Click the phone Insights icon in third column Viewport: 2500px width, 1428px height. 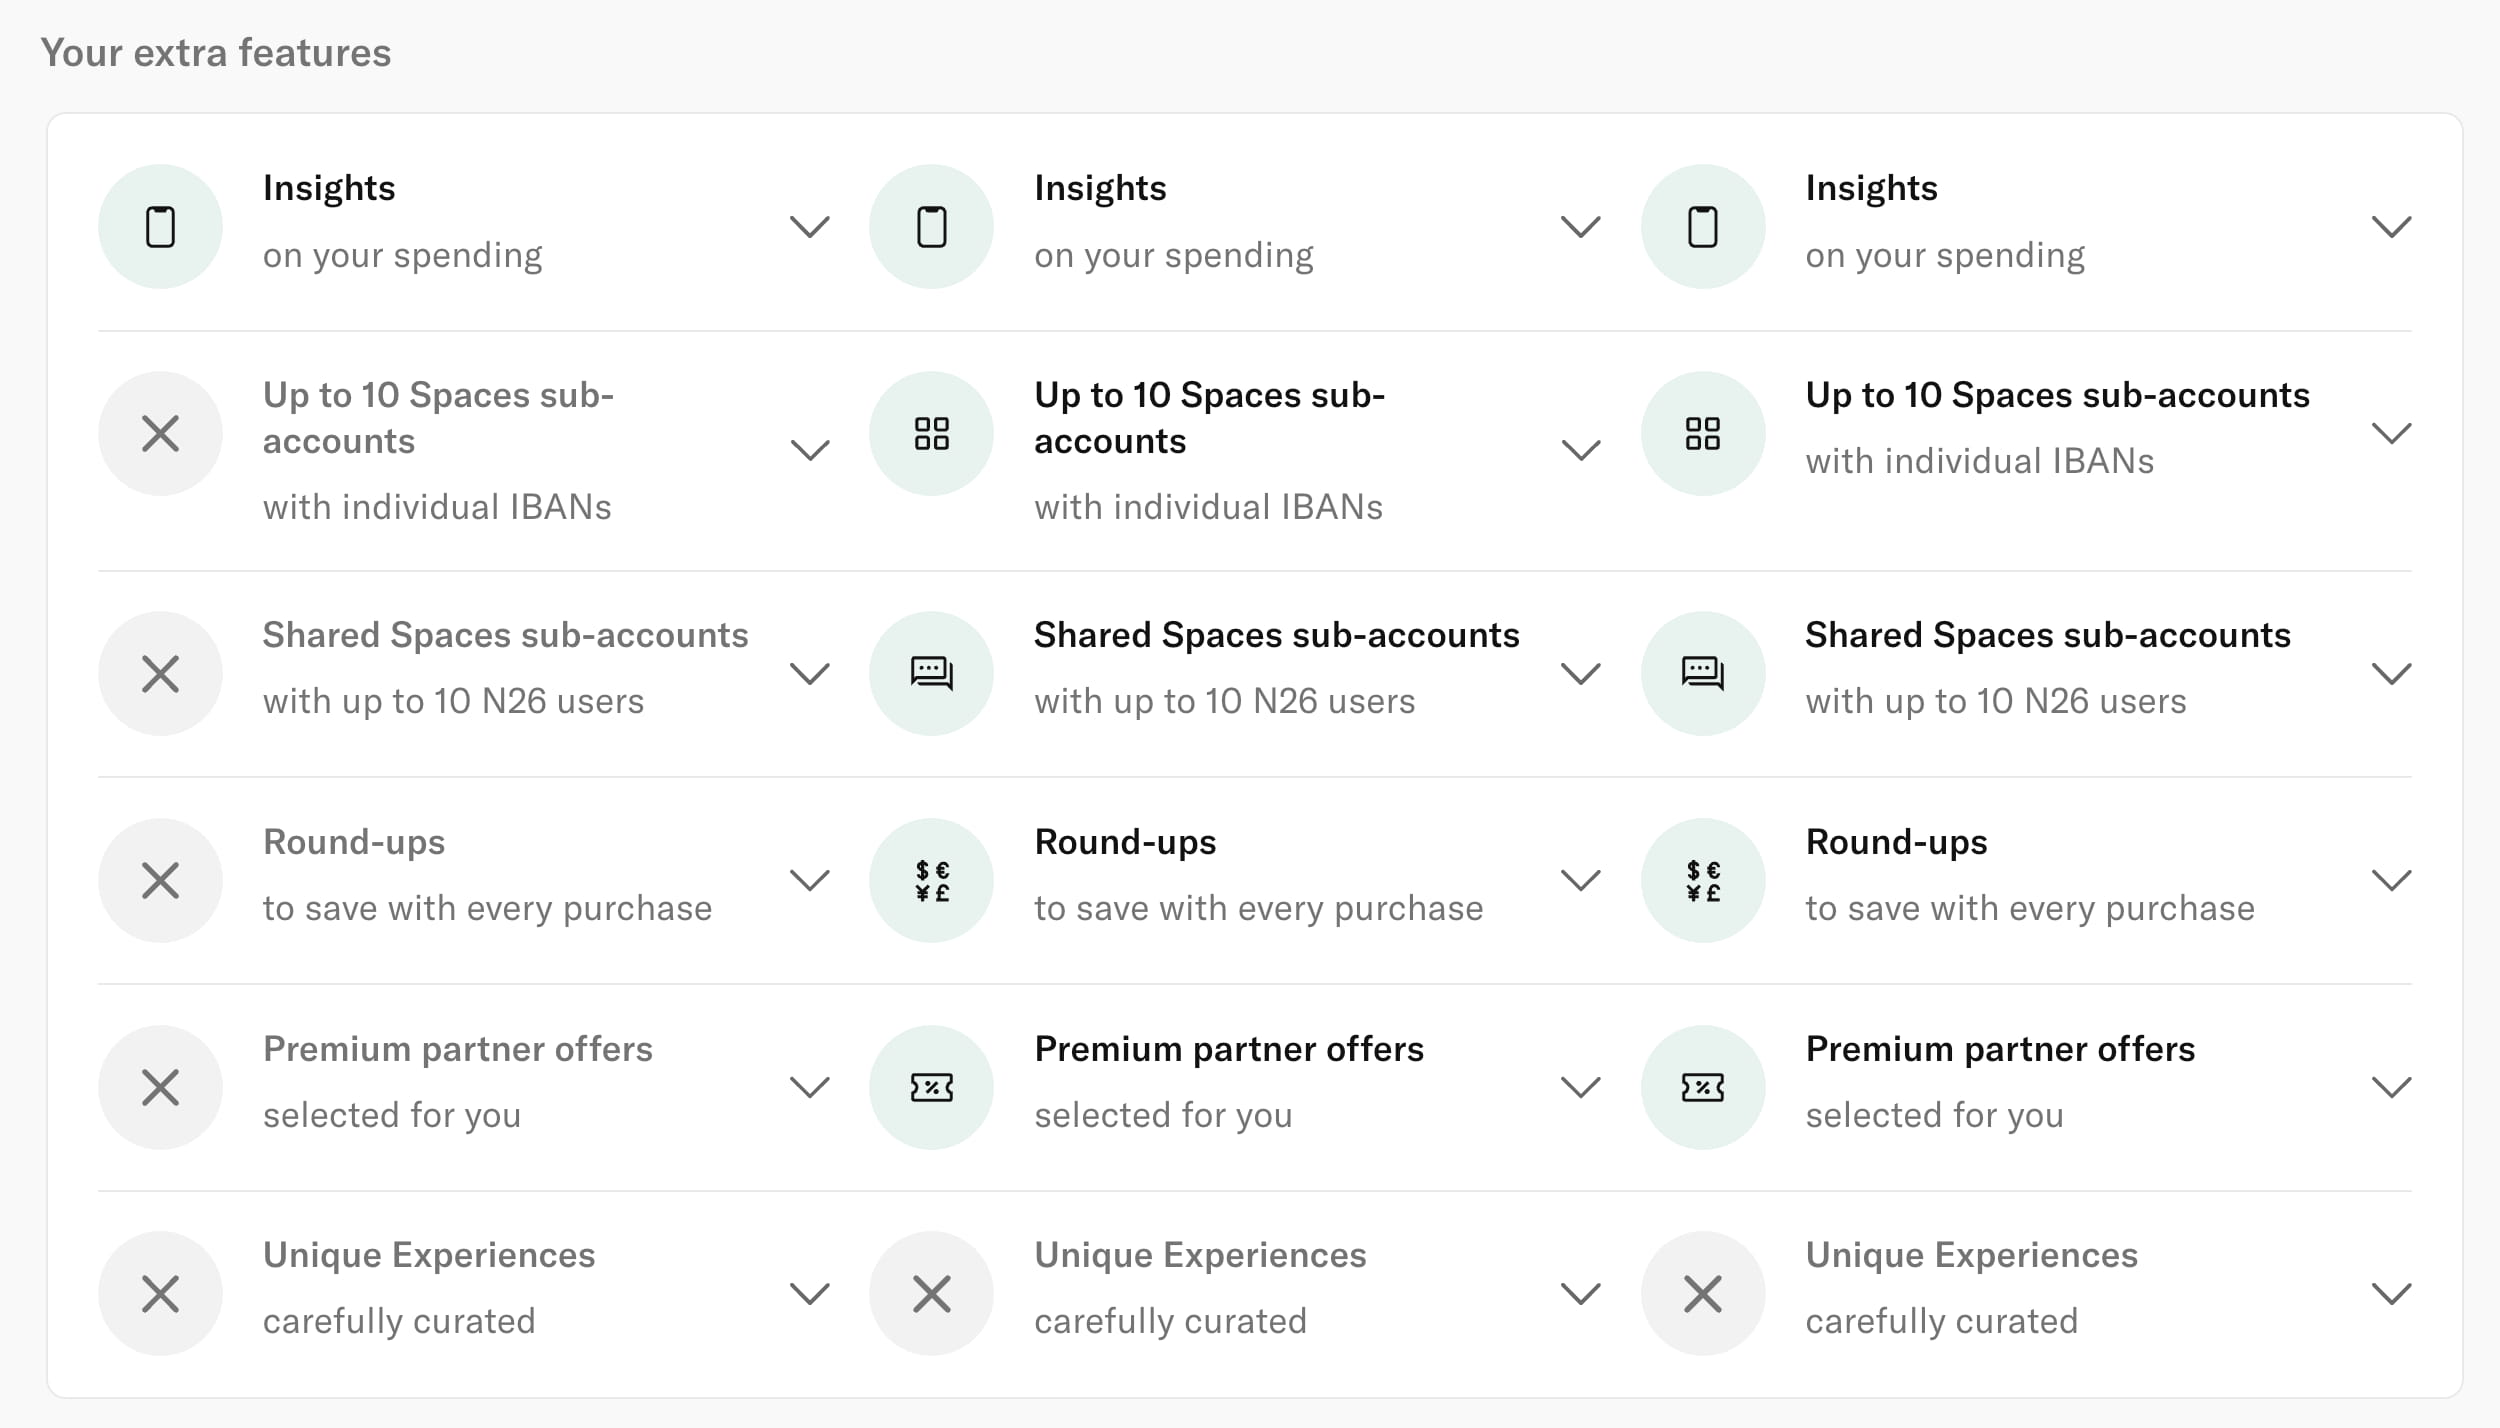(1702, 227)
